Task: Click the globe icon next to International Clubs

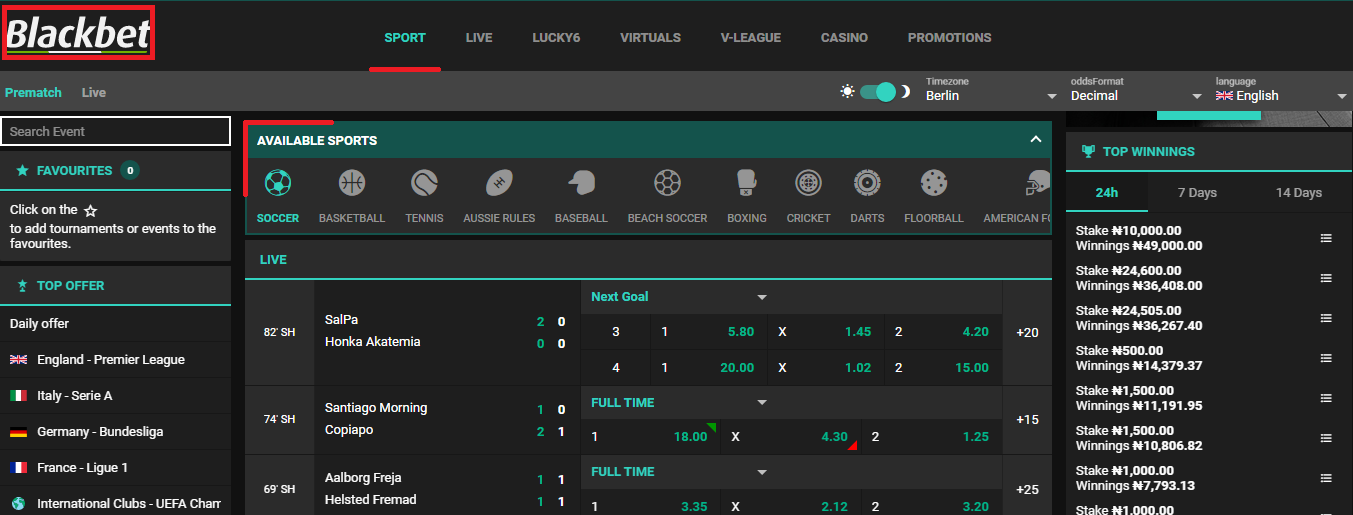Action: pos(18,504)
